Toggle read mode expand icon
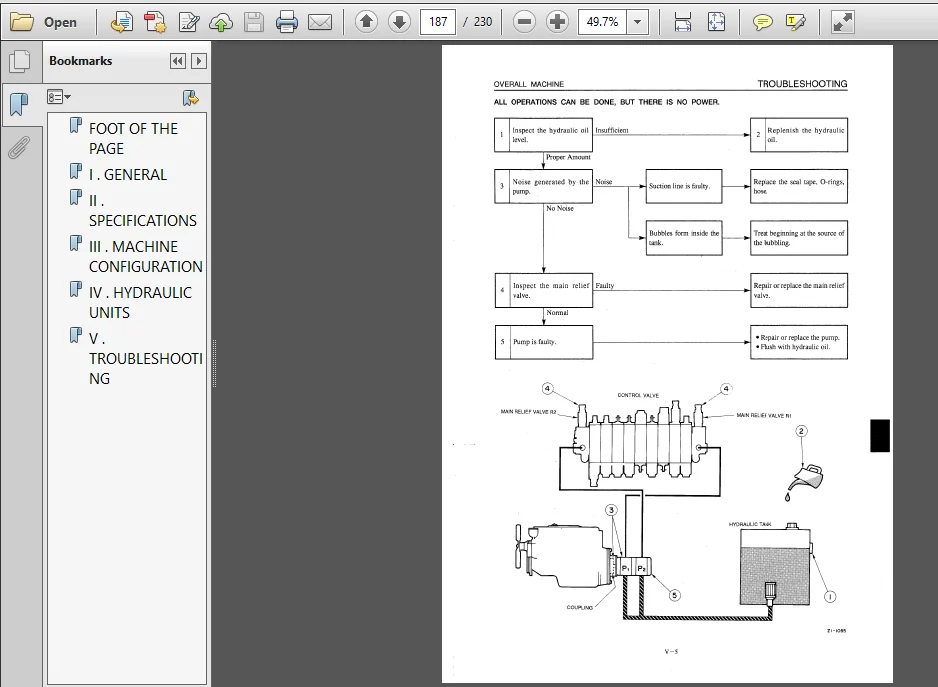This screenshot has width=938, height=687. (842, 22)
